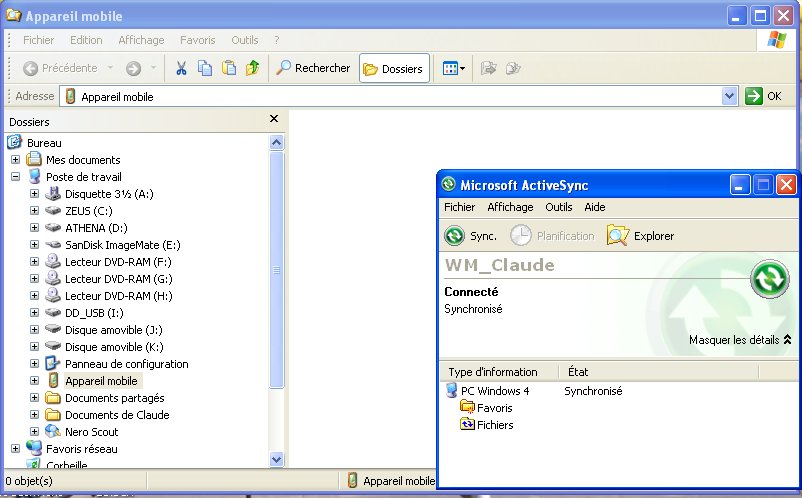Viewport: 802px width, 498px height.
Task: Select Lecteur DVD-RAM (G:) in tree
Action: (x=119, y=279)
